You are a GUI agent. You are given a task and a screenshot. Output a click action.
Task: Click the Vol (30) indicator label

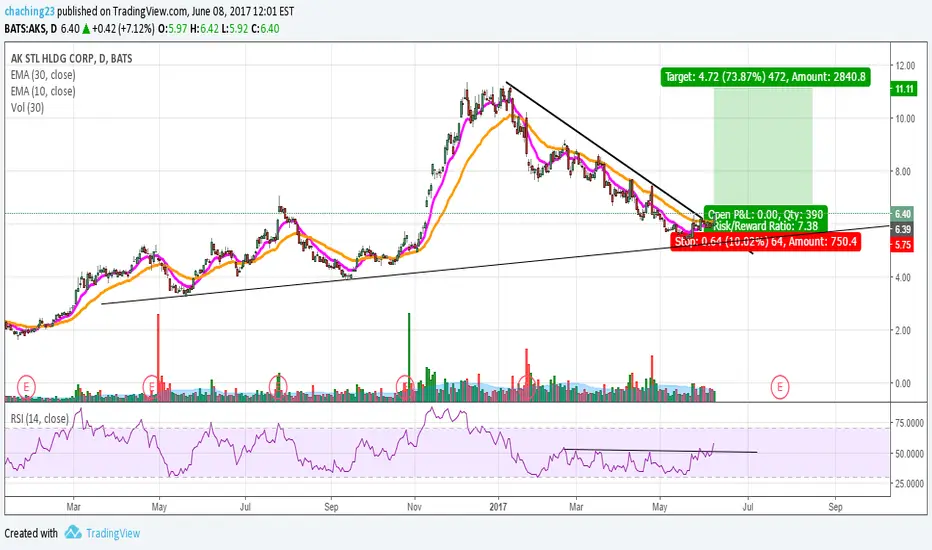click(x=27, y=108)
